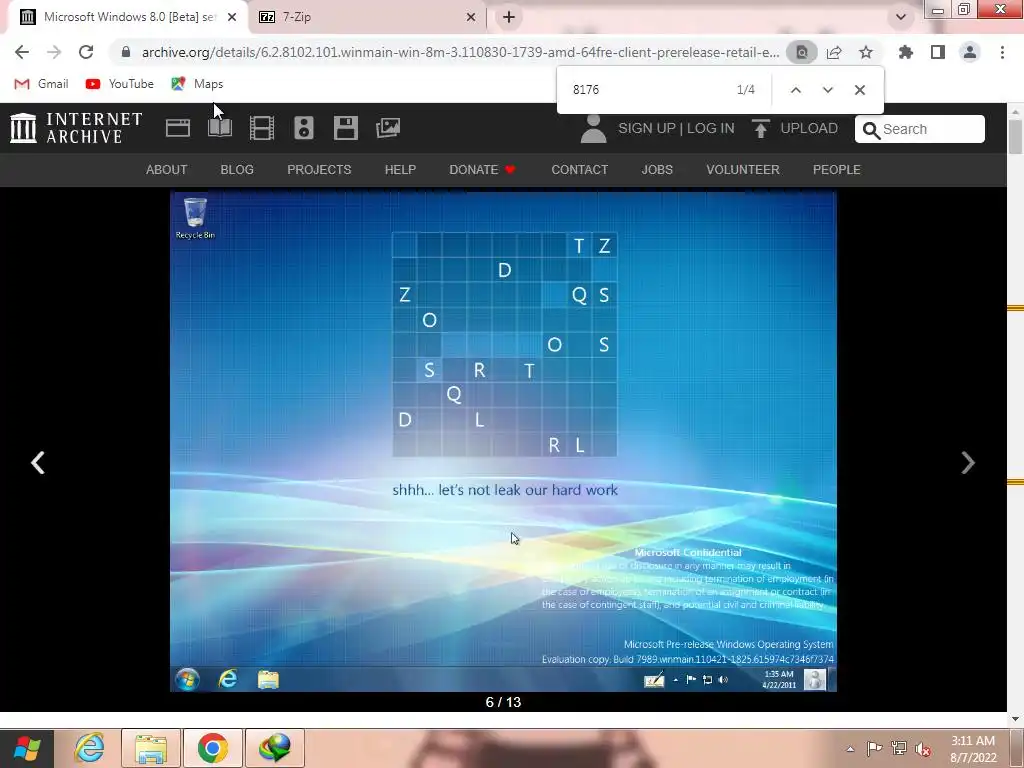Go back using the browser back arrow

[x=22, y=52]
